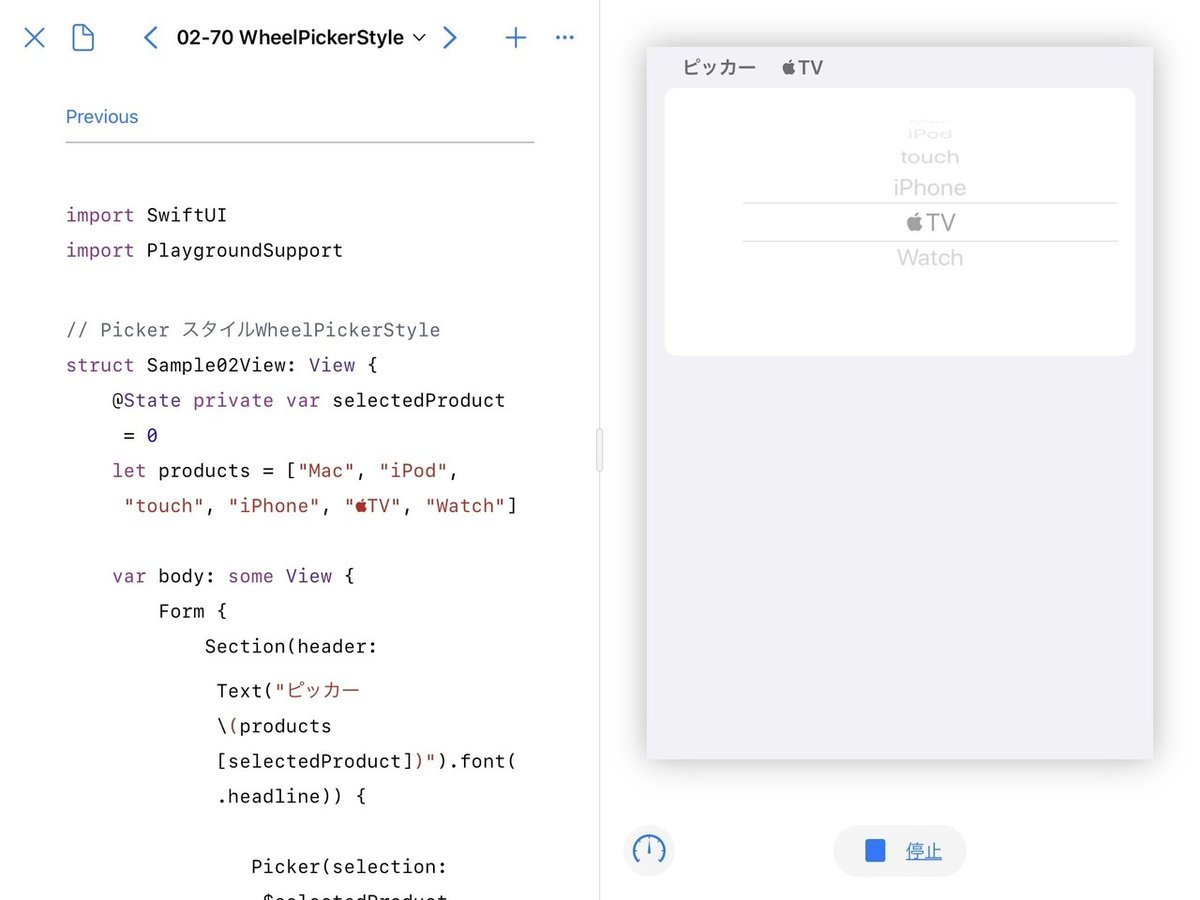This screenshot has height=900, width=1200.
Task: Close the playground with the X icon
Action: pos(35,38)
